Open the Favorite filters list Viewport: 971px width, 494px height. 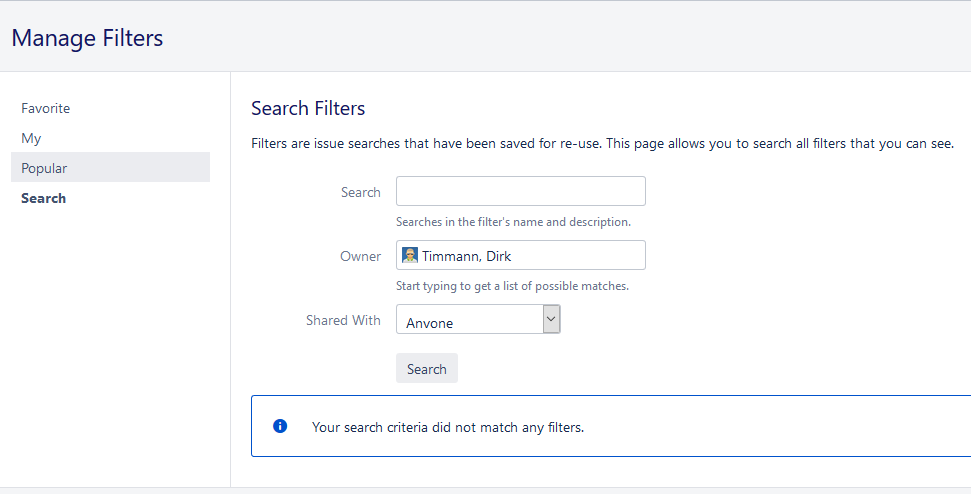click(x=46, y=108)
